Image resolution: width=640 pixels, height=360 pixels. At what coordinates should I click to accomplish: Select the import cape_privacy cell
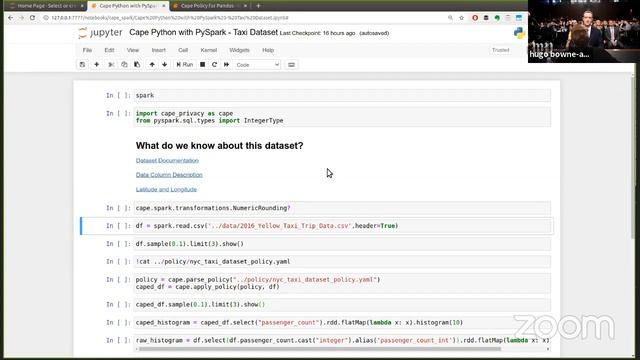[x=342, y=117]
